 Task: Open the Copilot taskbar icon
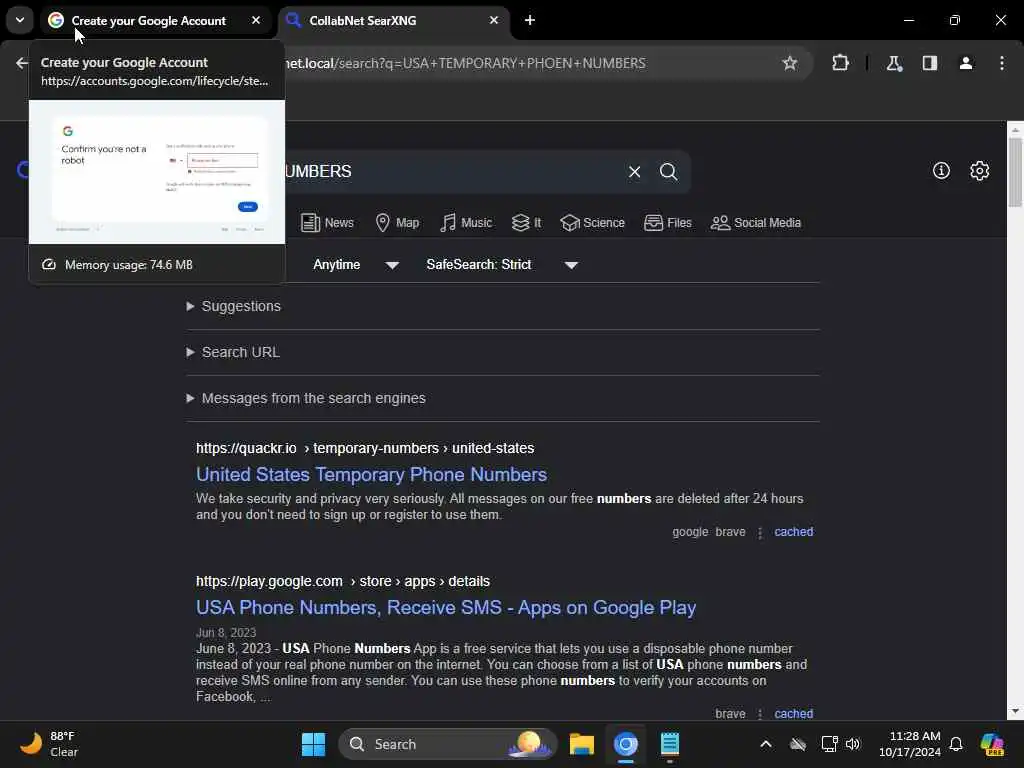992,744
